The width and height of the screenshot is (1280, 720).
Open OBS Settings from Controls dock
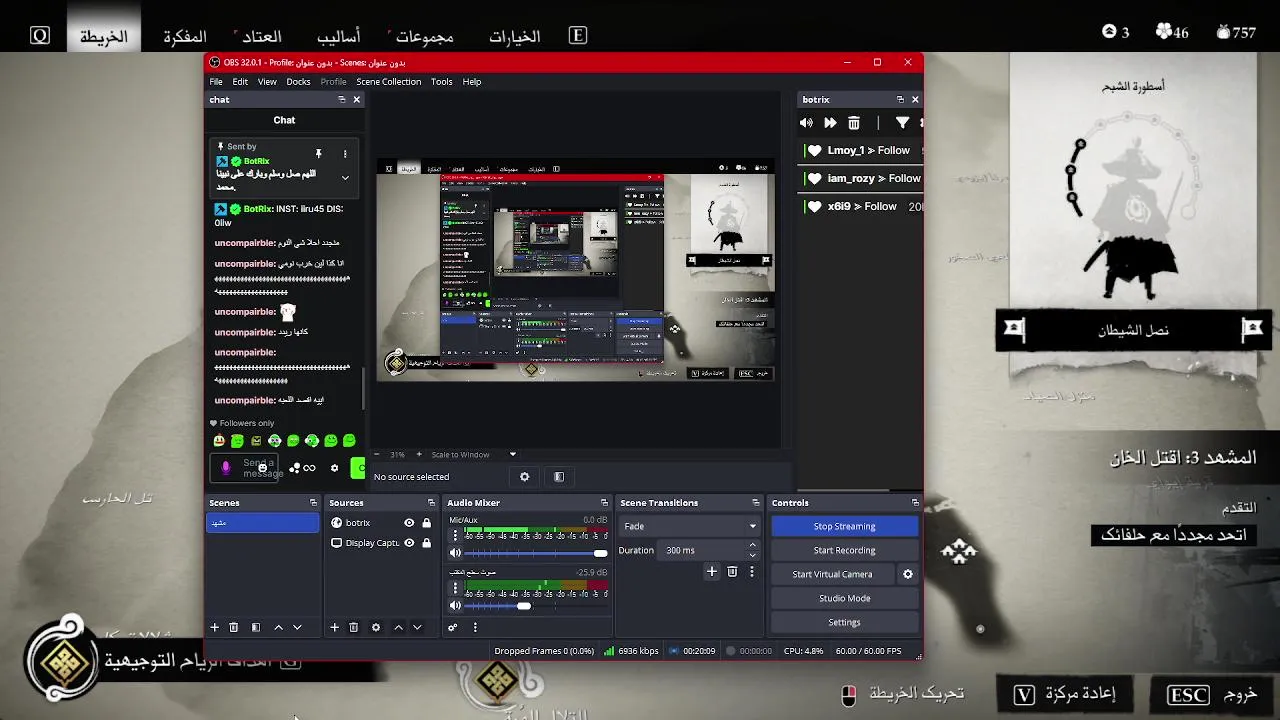[x=844, y=622]
